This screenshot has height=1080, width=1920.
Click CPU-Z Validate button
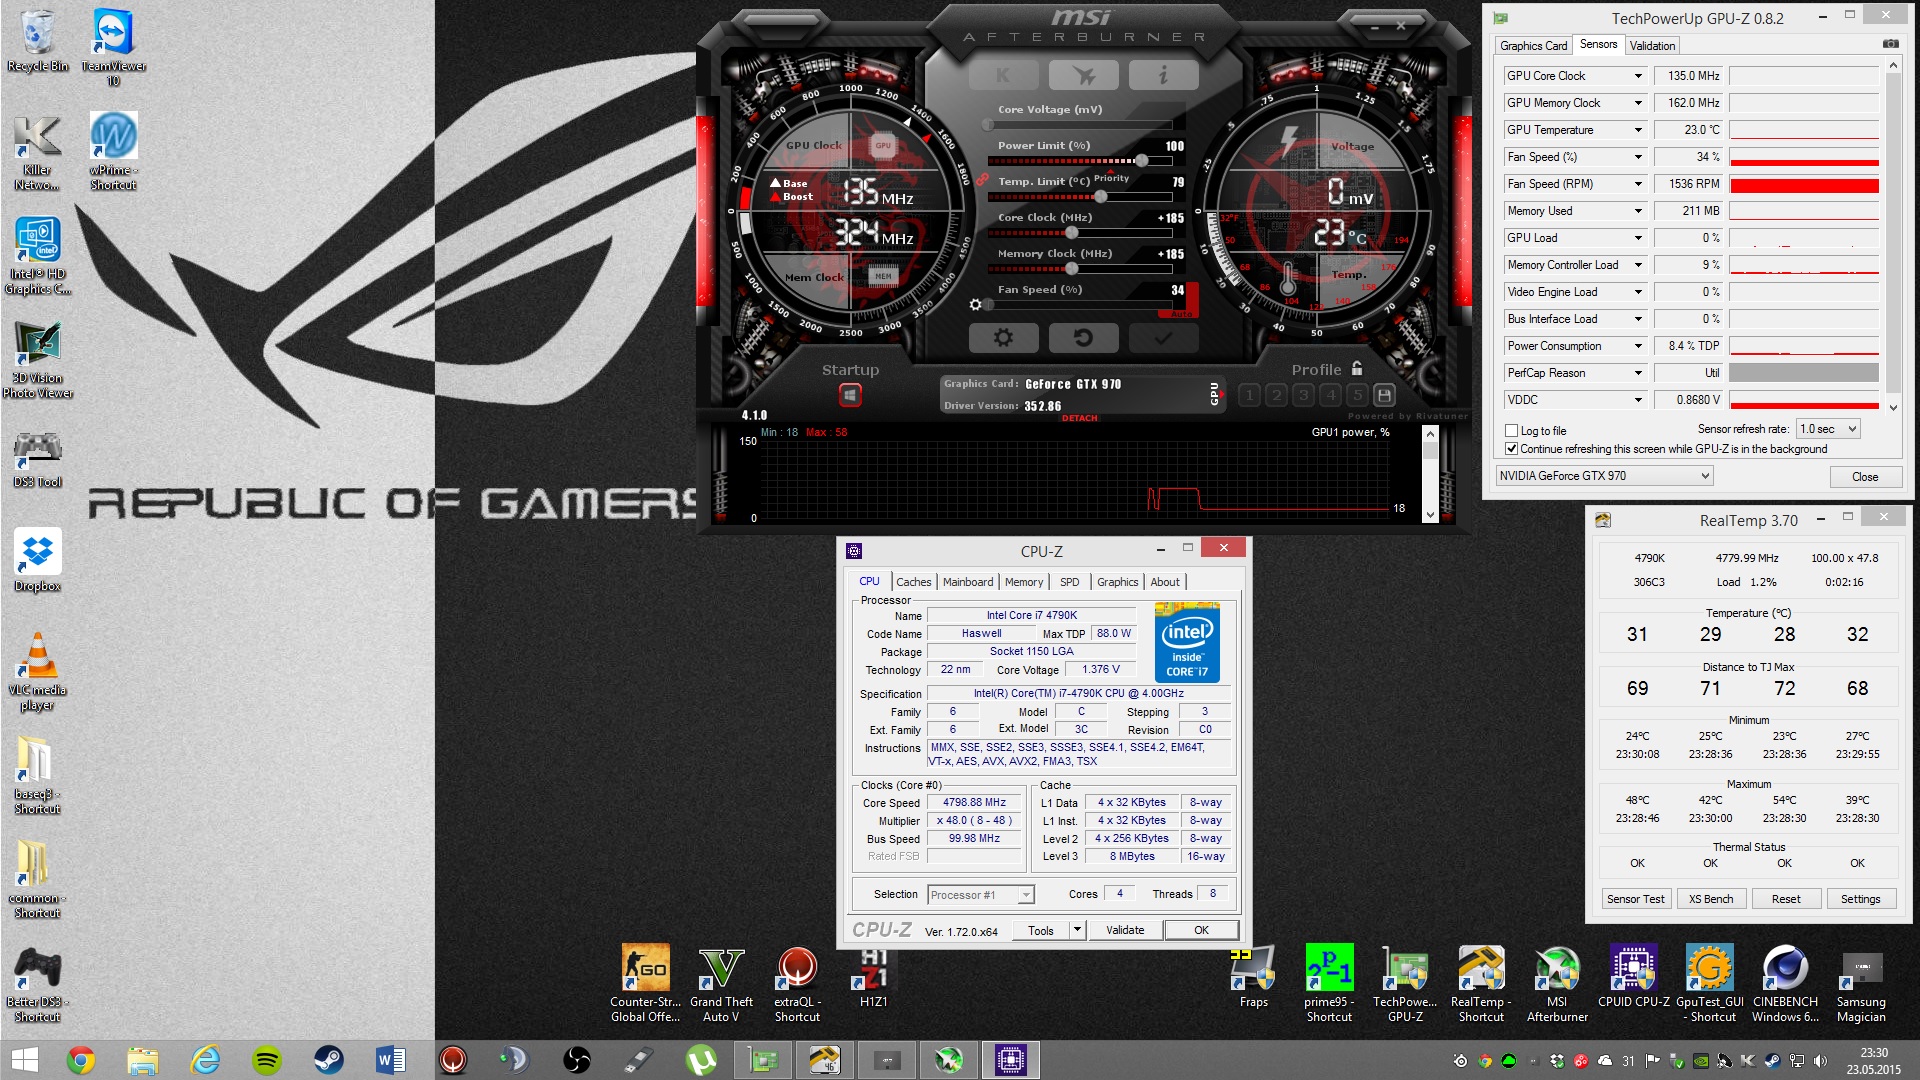click(1125, 930)
